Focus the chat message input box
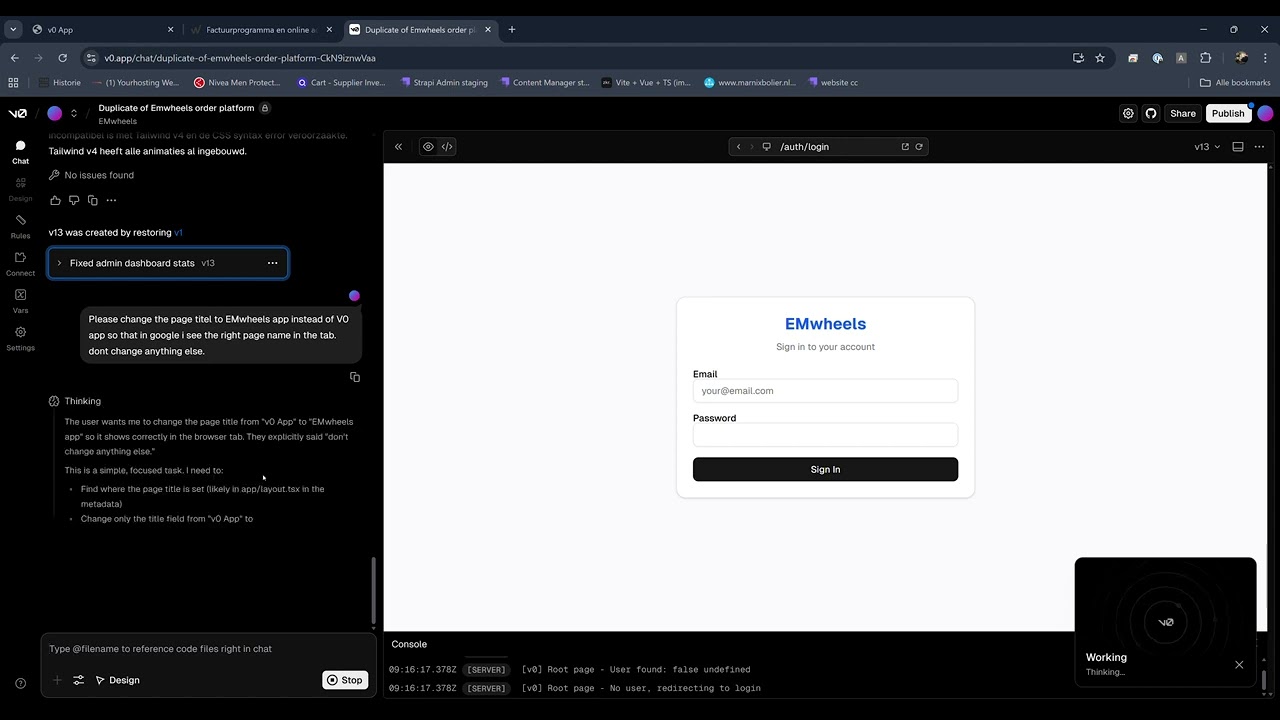The image size is (1280, 720). (208, 649)
